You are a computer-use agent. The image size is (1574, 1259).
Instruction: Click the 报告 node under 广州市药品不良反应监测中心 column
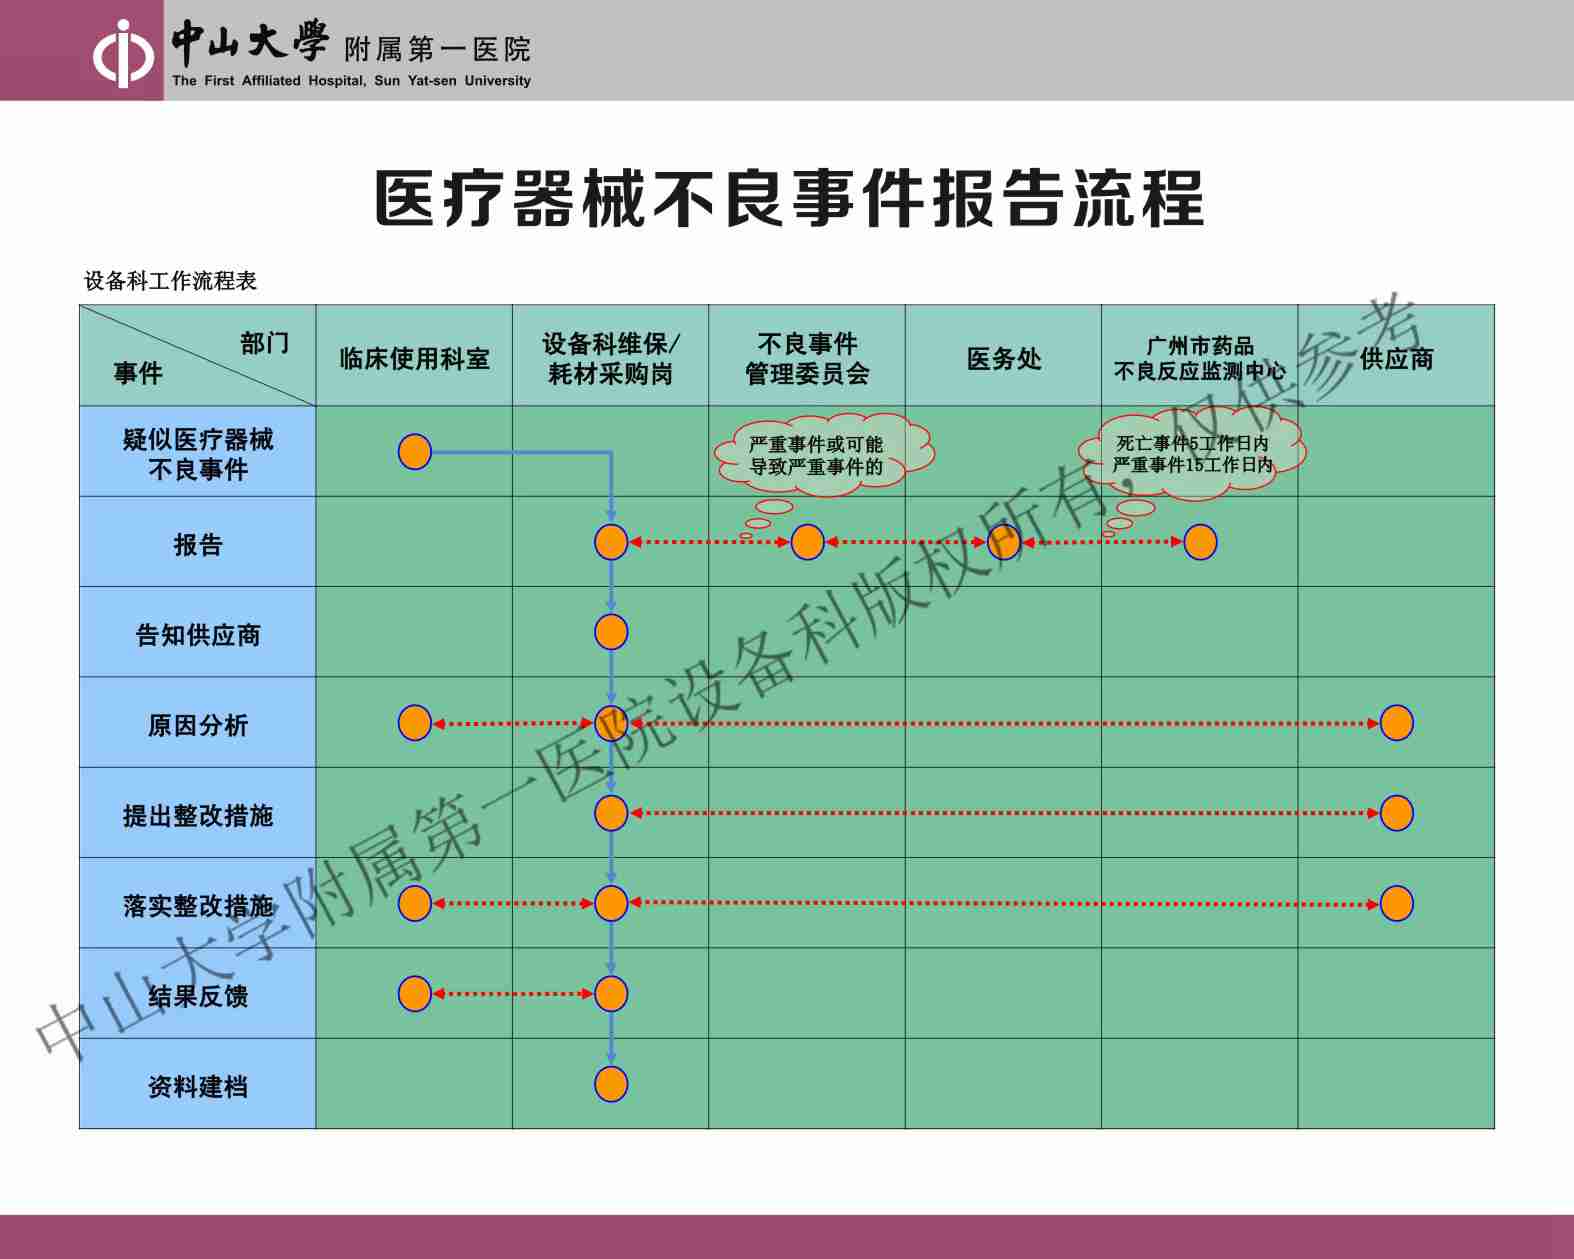1200,542
